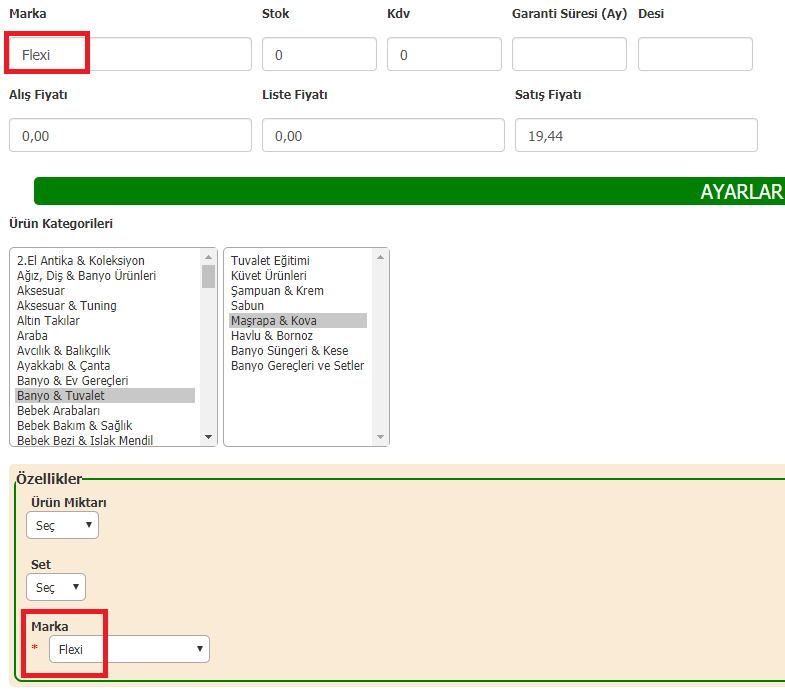Click the Liste Fiyatı price field
This screenshot has height=692, width=785.
click(383, 135)
